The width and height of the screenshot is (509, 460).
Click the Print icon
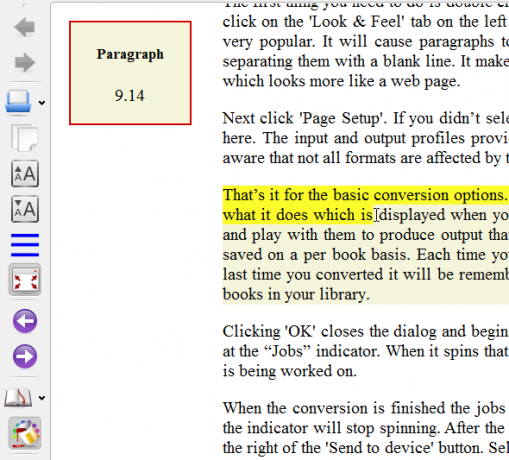[x=18, y=102]
